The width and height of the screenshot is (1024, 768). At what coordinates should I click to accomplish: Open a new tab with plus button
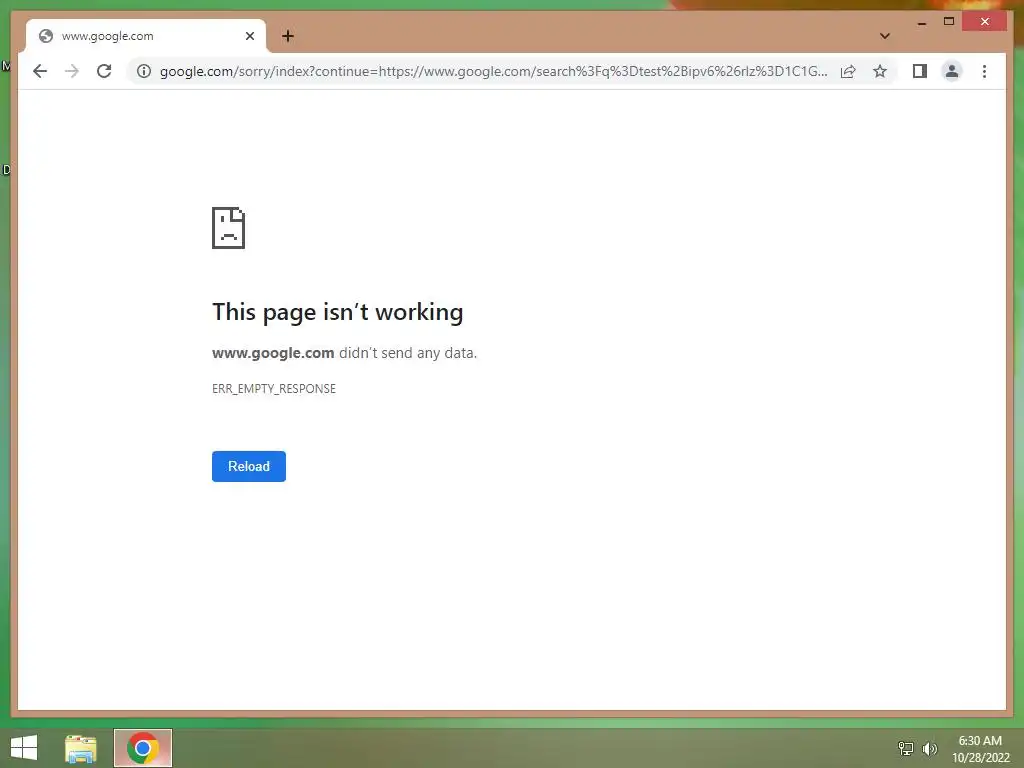tap(288, 36)
